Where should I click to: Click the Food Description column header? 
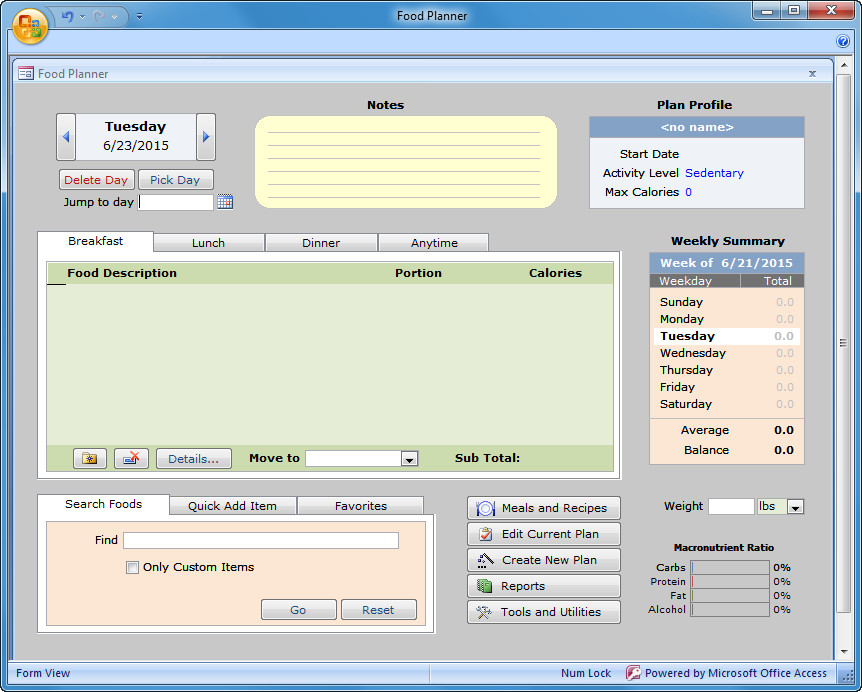[122, 273]
